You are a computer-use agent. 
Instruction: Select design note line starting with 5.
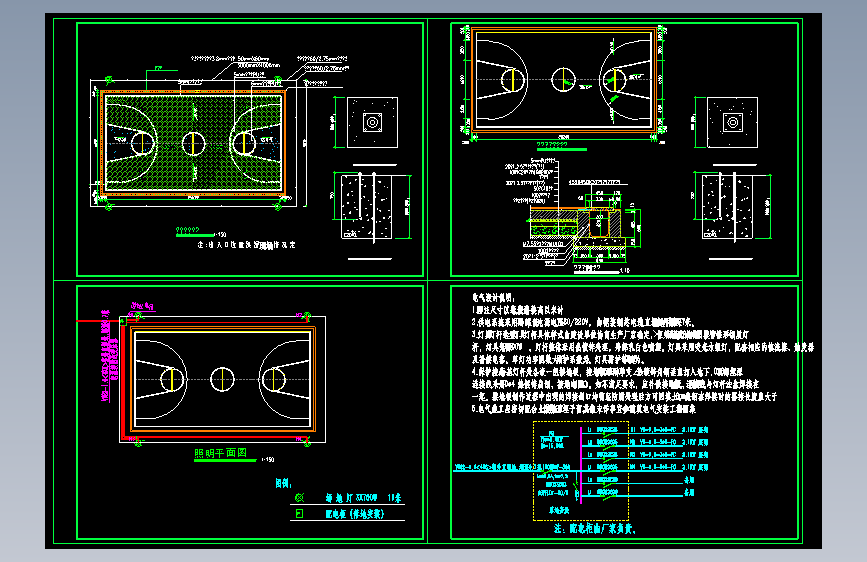[583, 409]
